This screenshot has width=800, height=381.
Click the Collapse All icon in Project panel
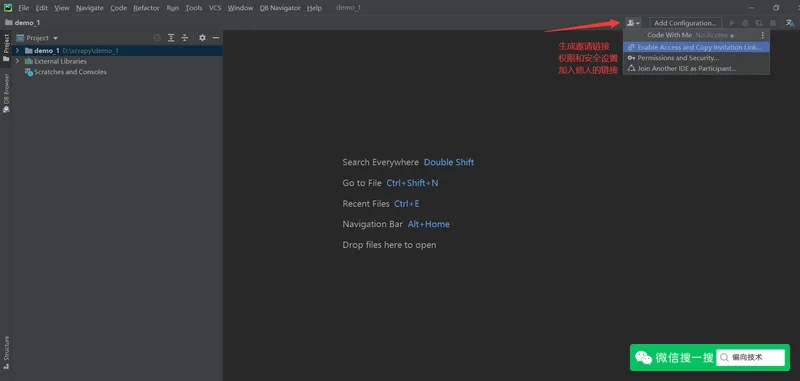(185, 38)
